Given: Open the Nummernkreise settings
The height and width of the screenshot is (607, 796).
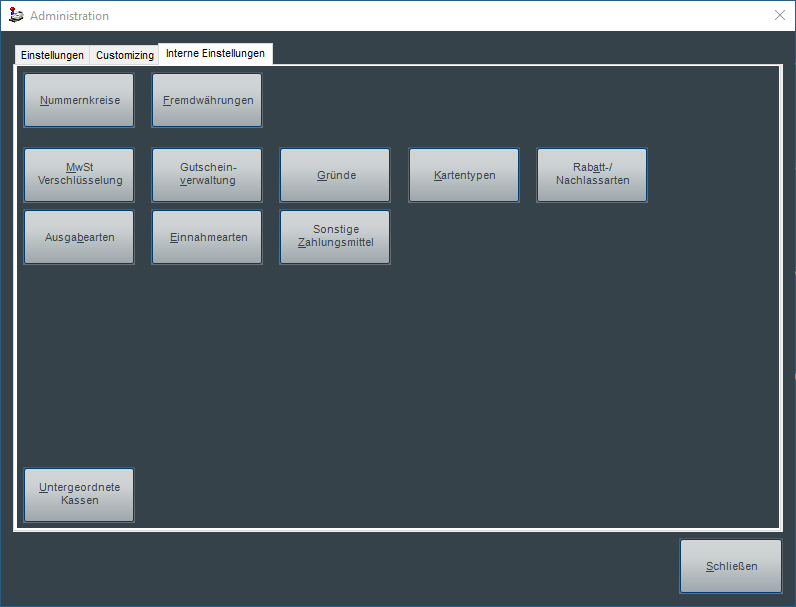Looking at the screenshot, I should click(79, 100).
